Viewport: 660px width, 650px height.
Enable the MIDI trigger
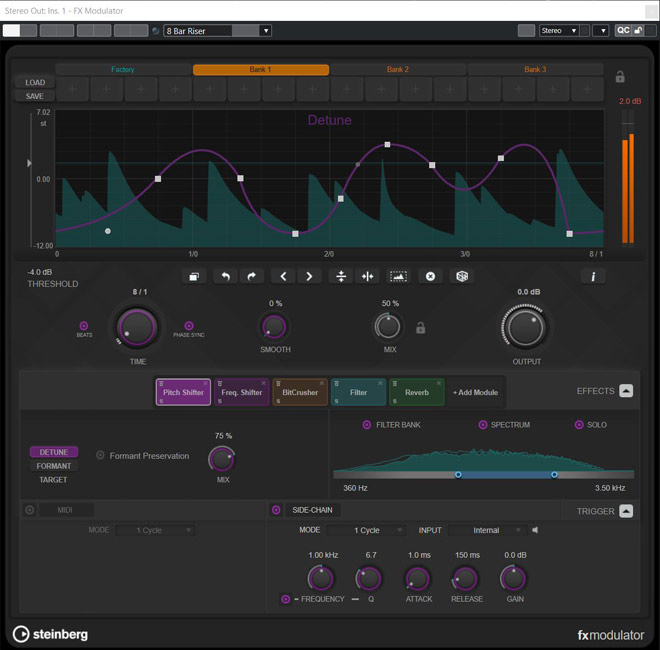29,510
